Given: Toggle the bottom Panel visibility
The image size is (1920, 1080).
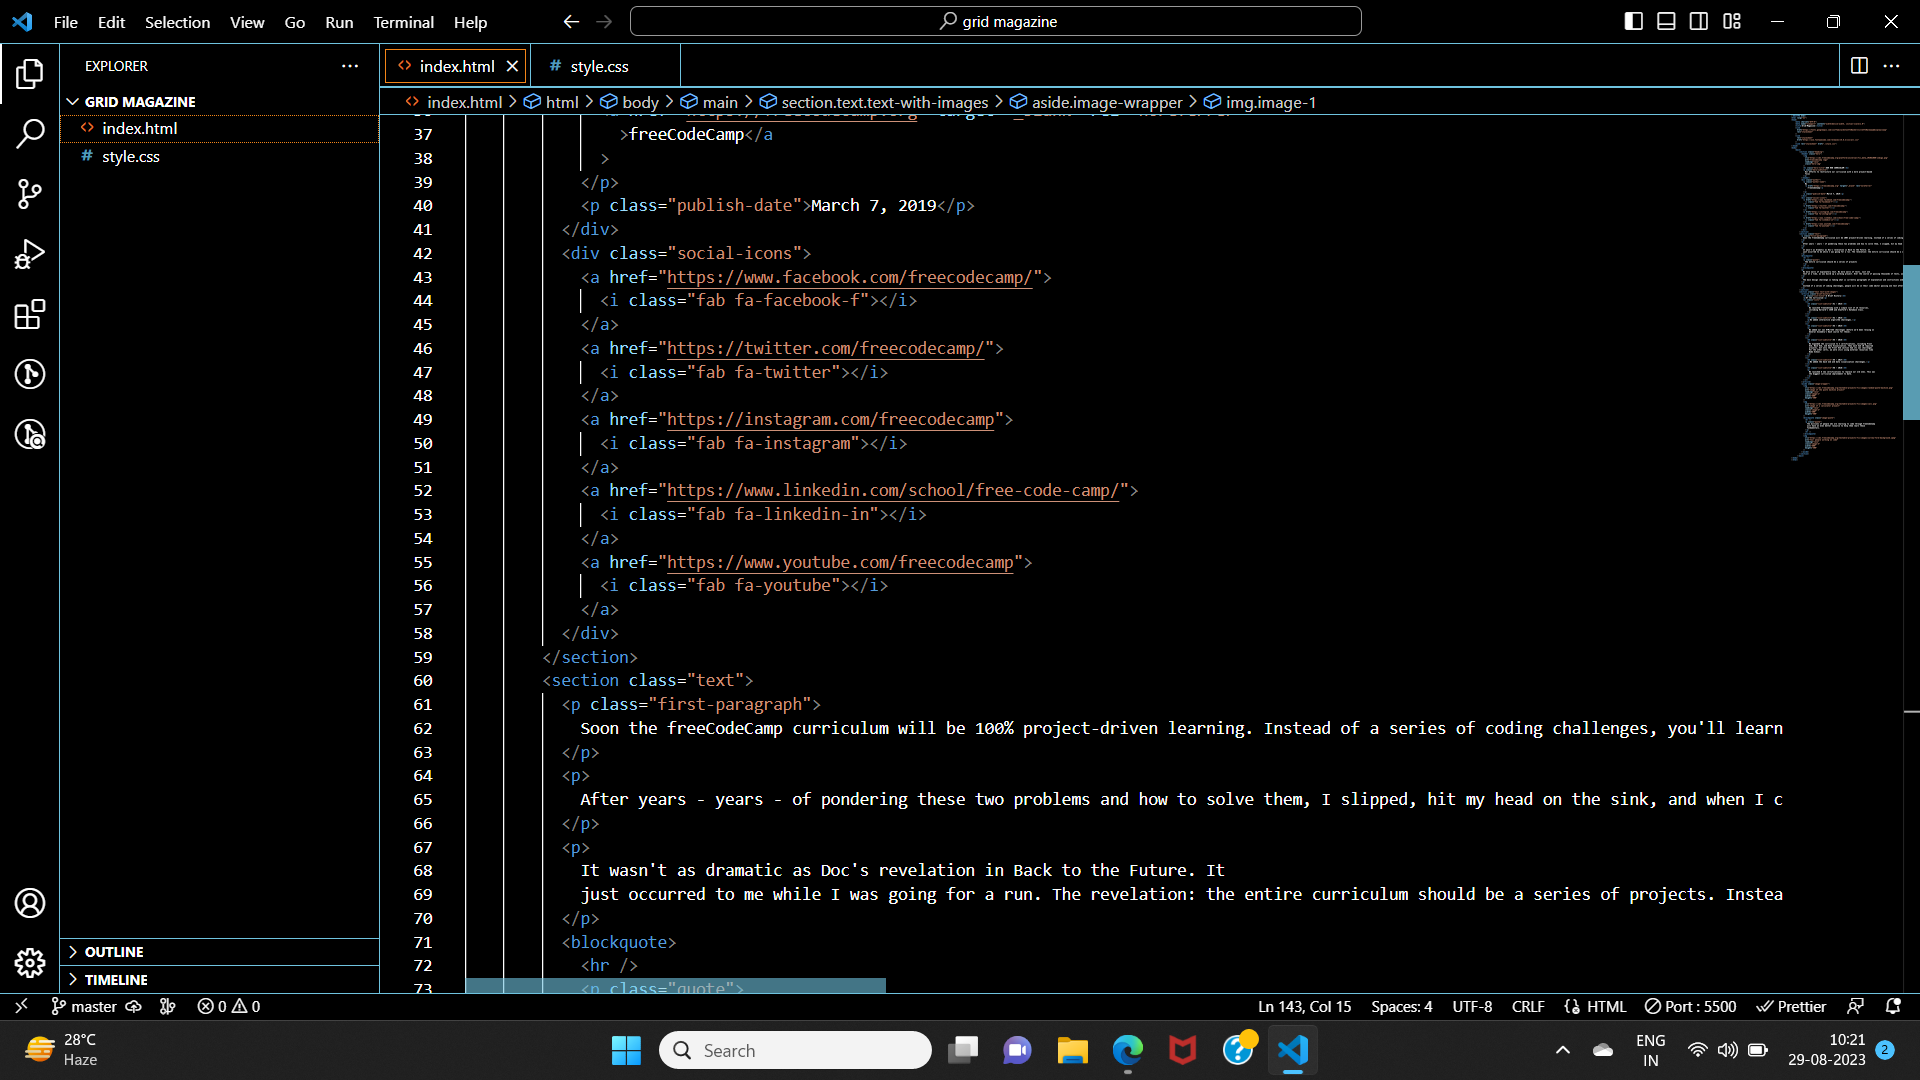Looking at the screenshot, I should point(1666,20).
